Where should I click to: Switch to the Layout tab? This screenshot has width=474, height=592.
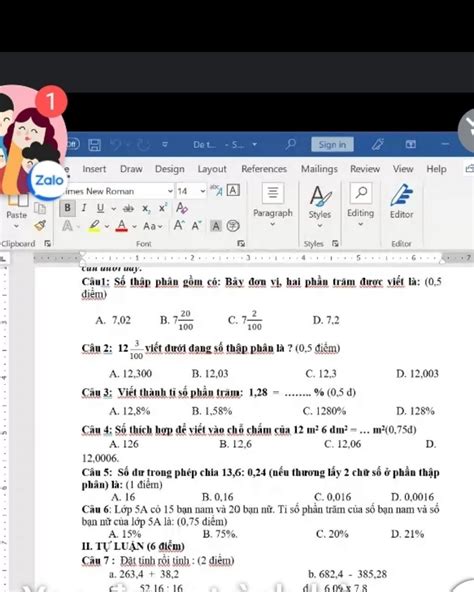pyautogui.click(x=212, y=169)
